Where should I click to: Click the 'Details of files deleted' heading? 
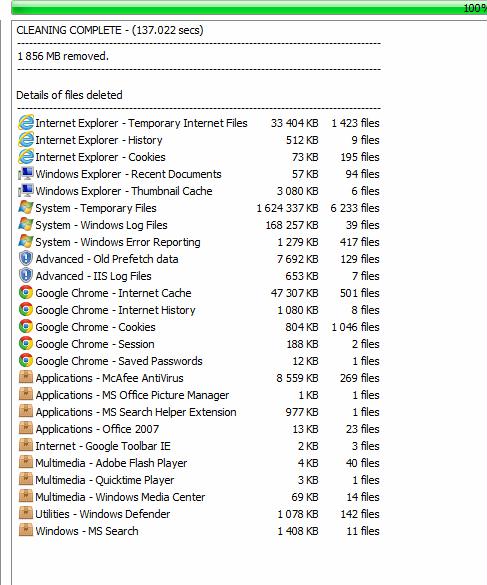[69, 95]
